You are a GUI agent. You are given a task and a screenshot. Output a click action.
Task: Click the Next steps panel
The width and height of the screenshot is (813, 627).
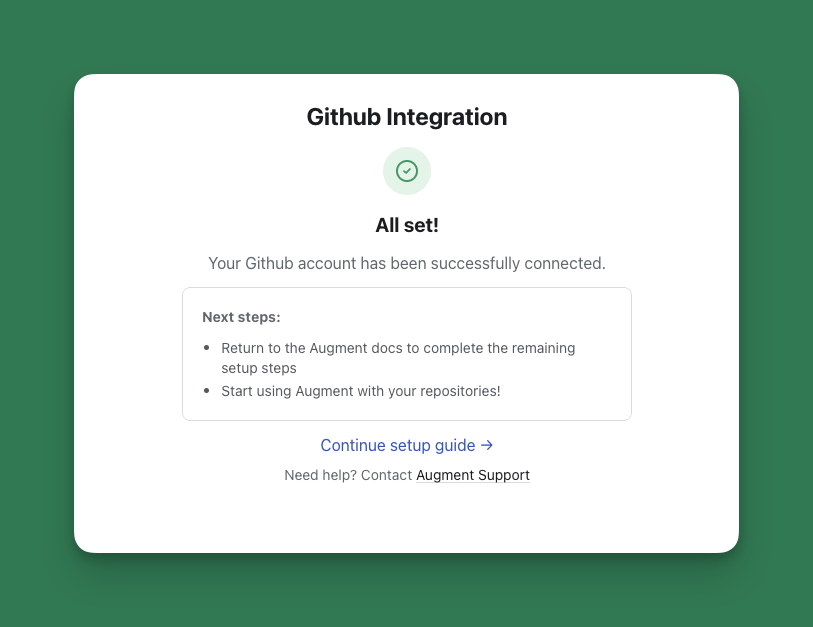tap(406, 353)
